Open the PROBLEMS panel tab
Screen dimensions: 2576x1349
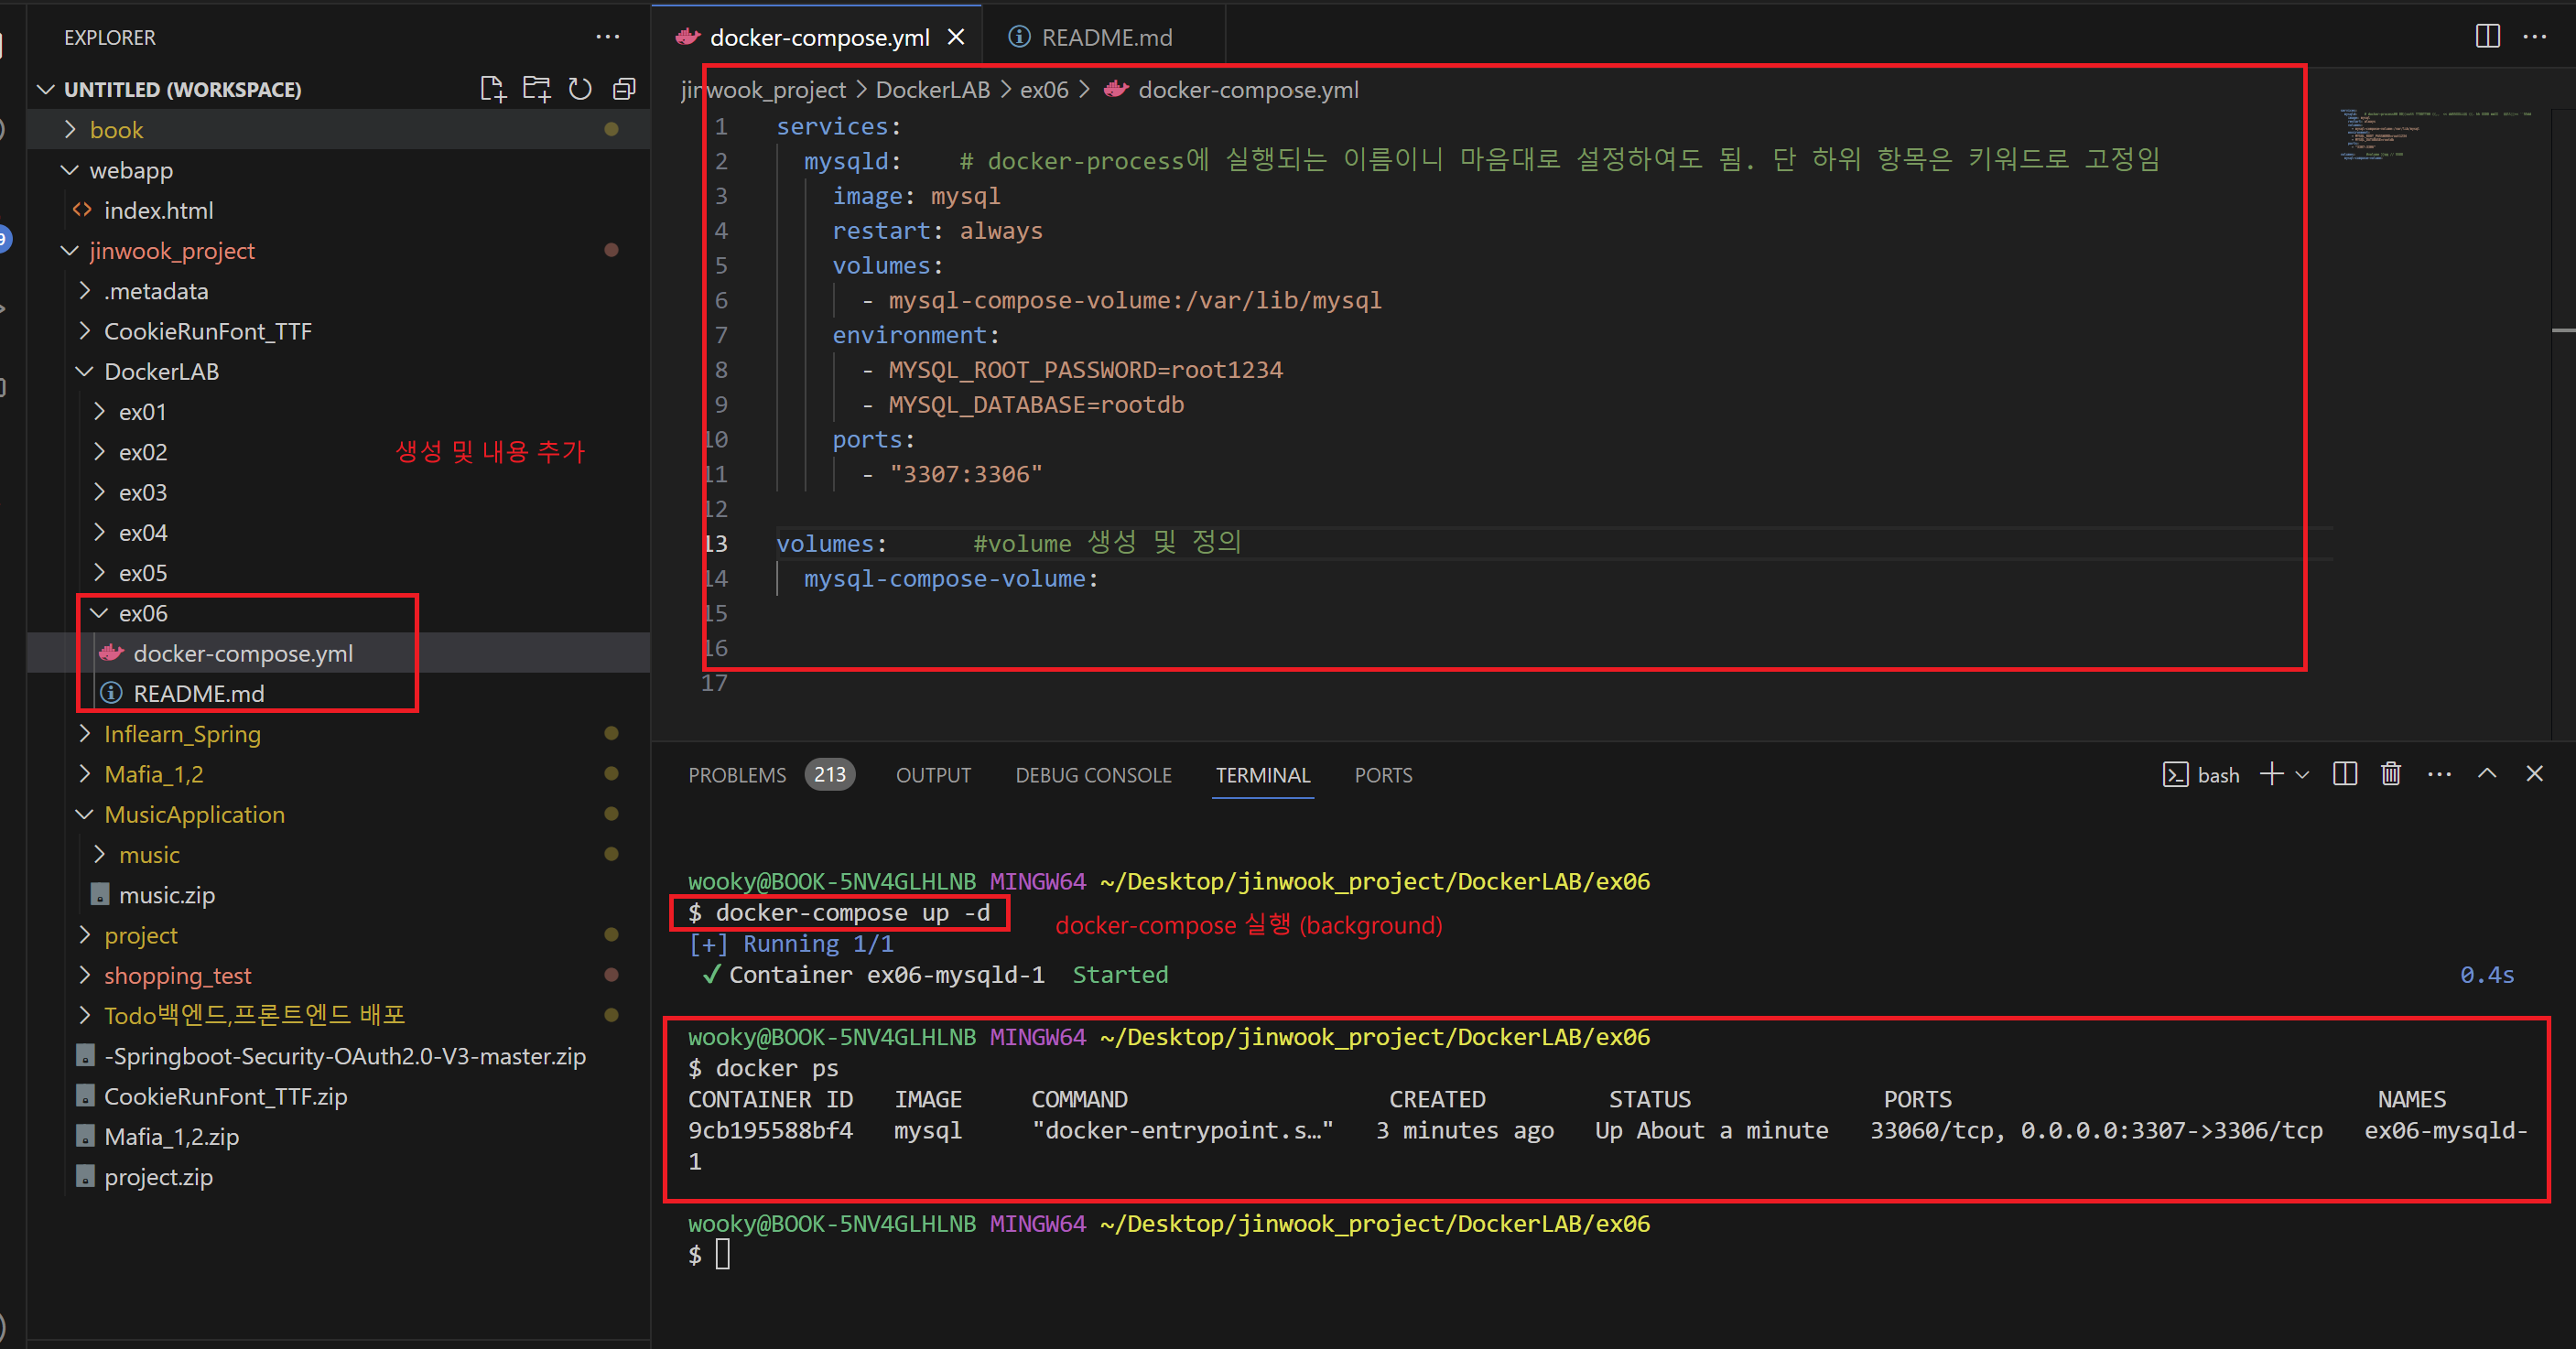pyautogui.click(x=737, y=775)
